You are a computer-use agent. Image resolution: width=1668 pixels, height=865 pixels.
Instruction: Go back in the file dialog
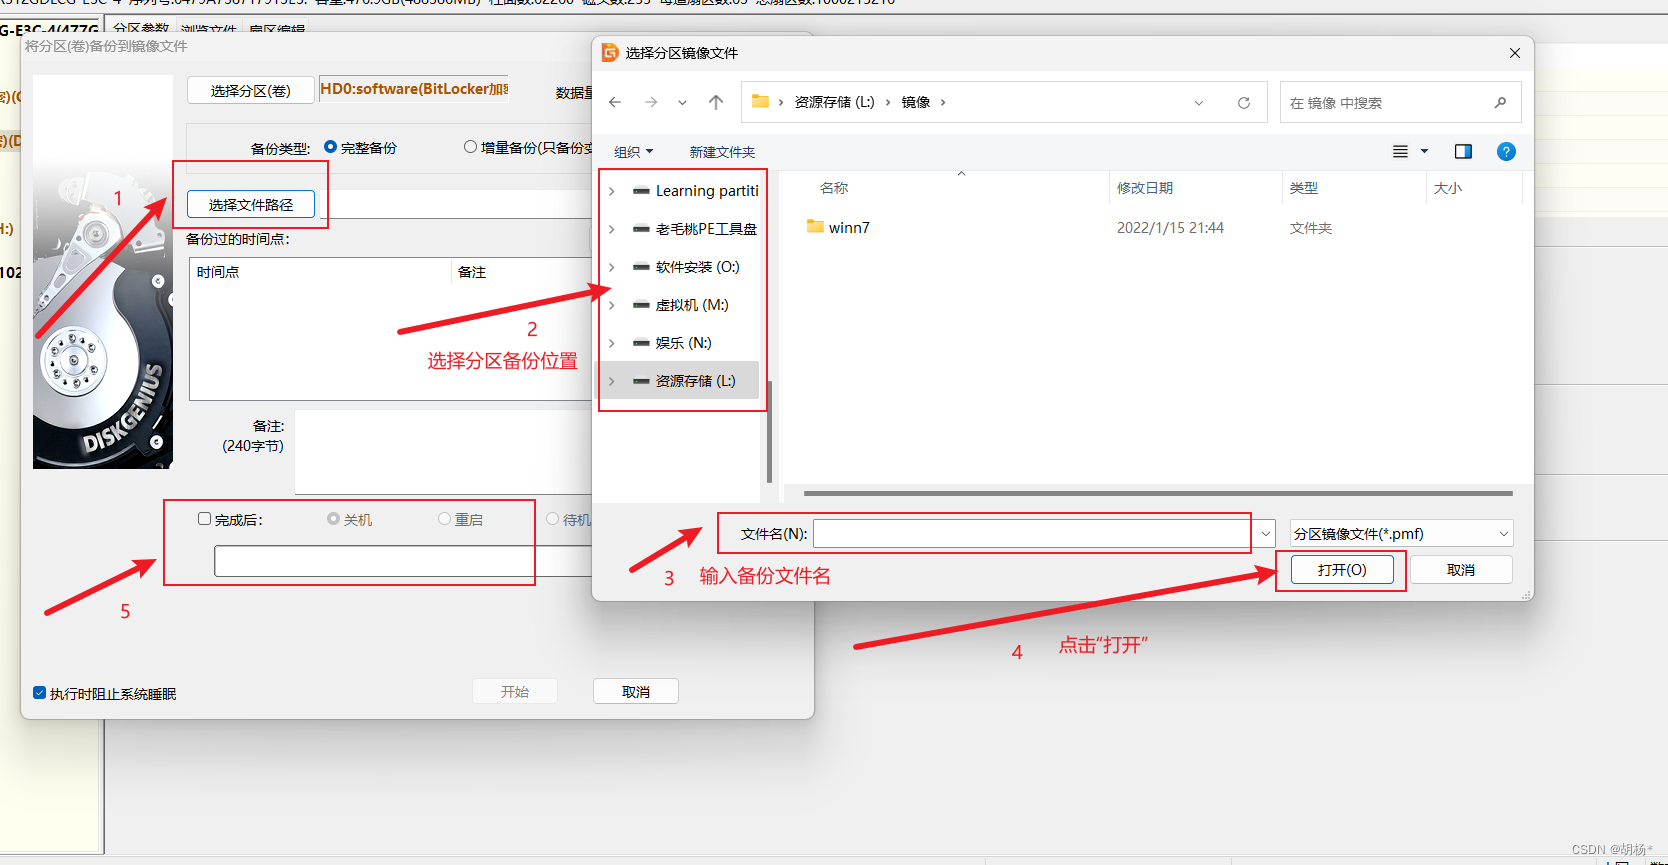click(x=615, y=102)
